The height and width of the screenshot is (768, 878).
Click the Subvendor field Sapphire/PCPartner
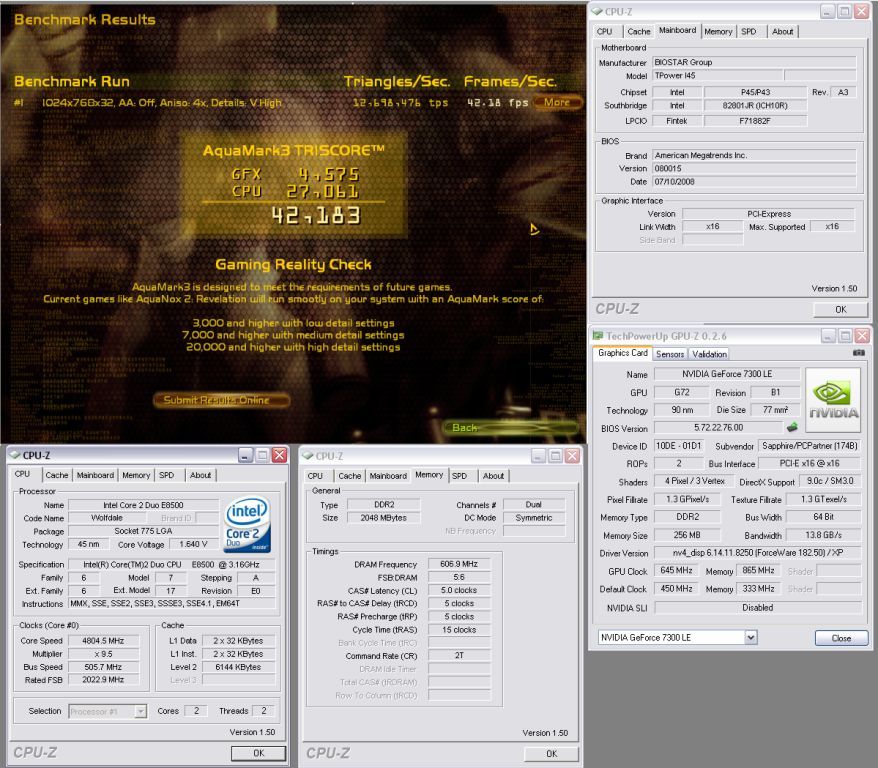[x=810, y=446]
